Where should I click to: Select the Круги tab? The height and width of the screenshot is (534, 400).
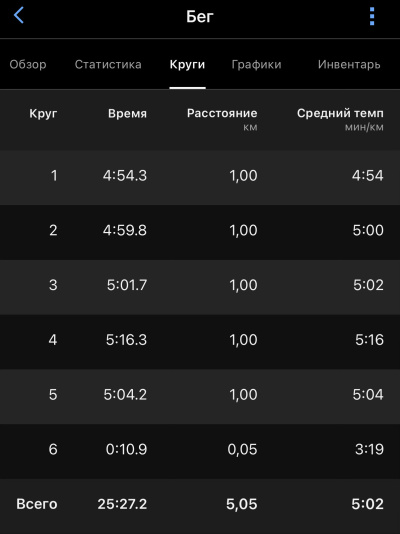(187, 64)
